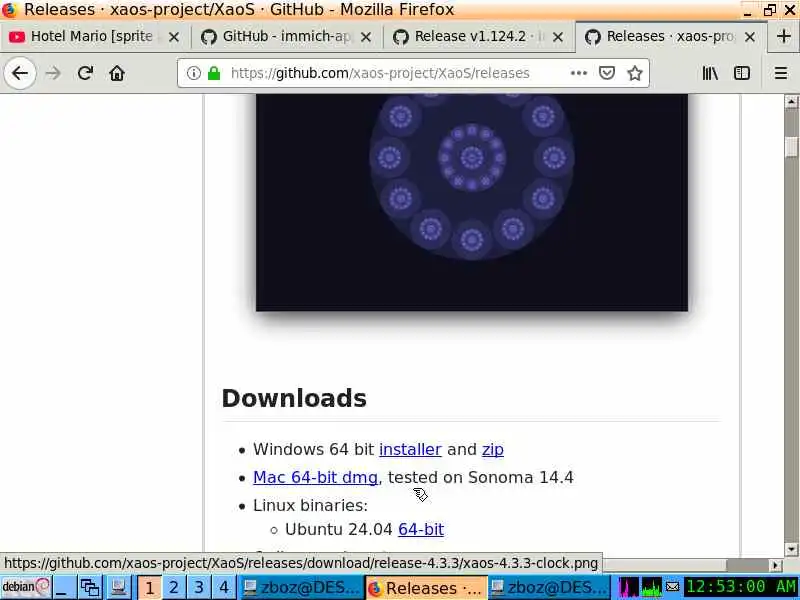The width and height of the screenshot is (800, 600).
Task: Show site information for github.com
Action: coord(193,73)
